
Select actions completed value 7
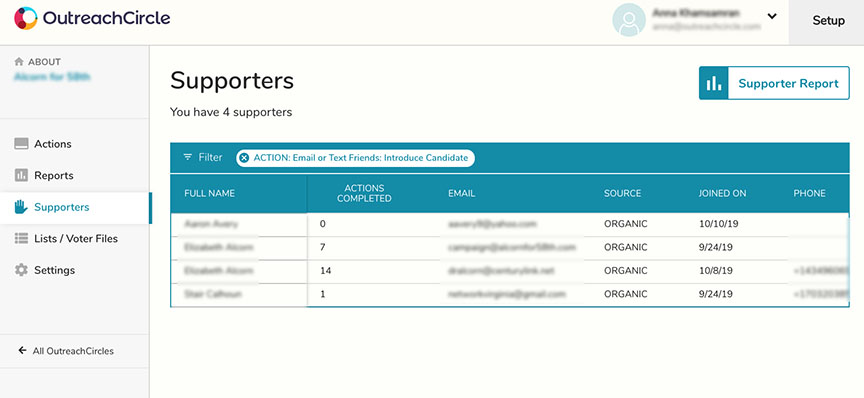coord(322,248)
